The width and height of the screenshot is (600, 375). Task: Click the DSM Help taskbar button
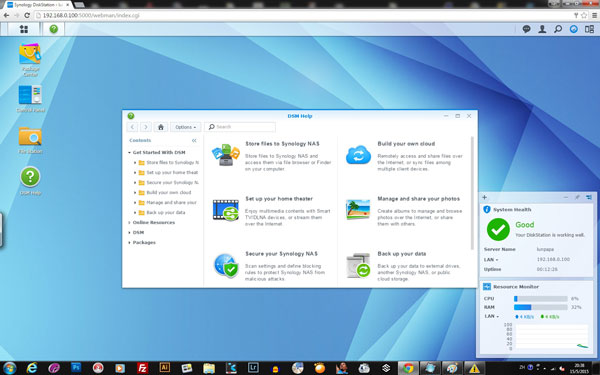pos(54,29)
